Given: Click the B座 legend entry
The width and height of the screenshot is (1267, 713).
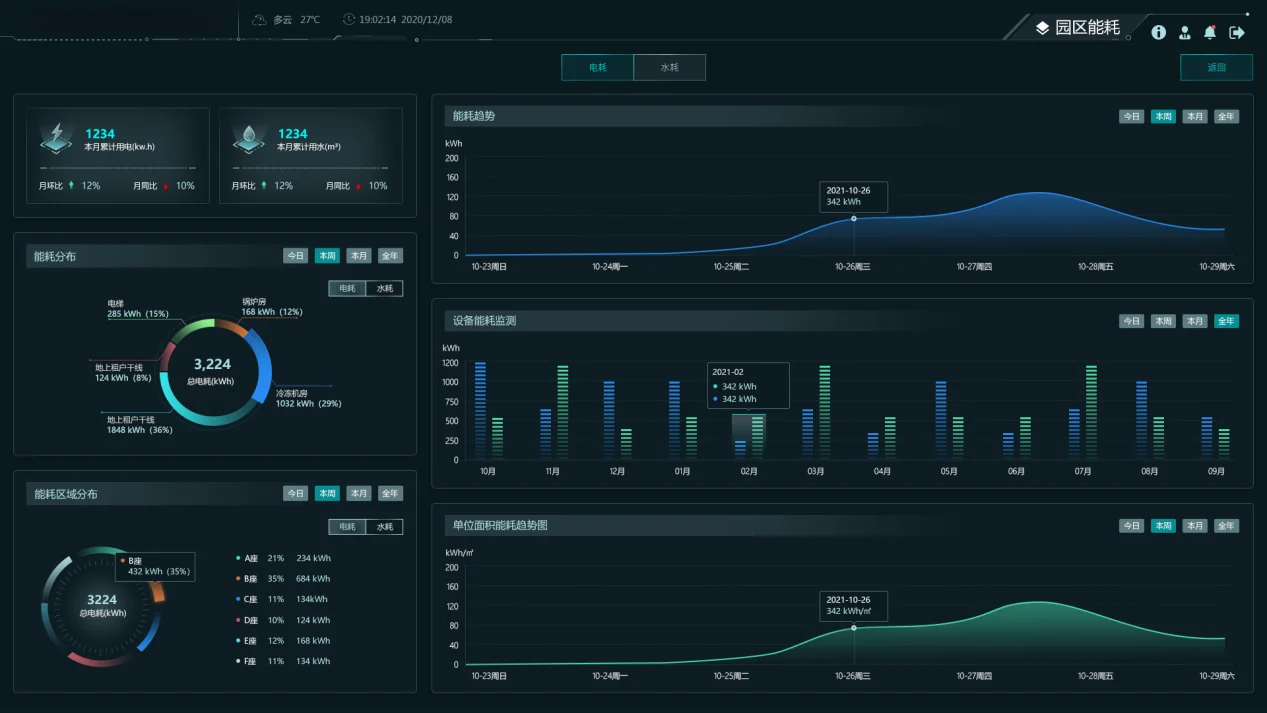Looking at the screenshot, I should pyautogui.click(x=283, y=579).
